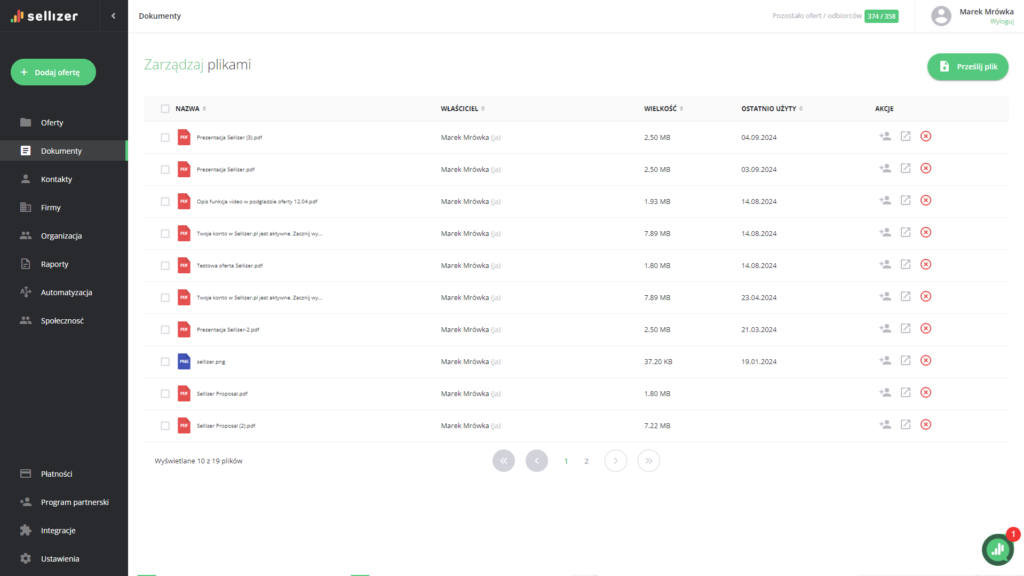
Task: Click the Prześlij plik button
Action: point(967,65)
